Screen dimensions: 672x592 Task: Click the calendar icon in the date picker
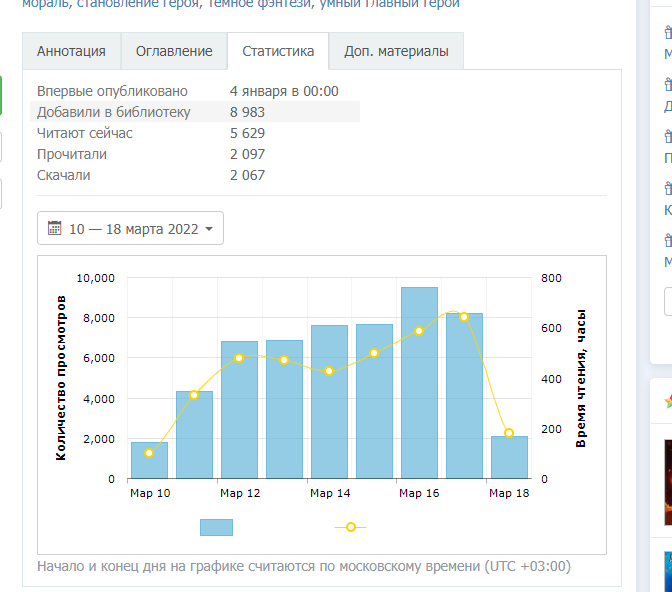click(55, 229)
